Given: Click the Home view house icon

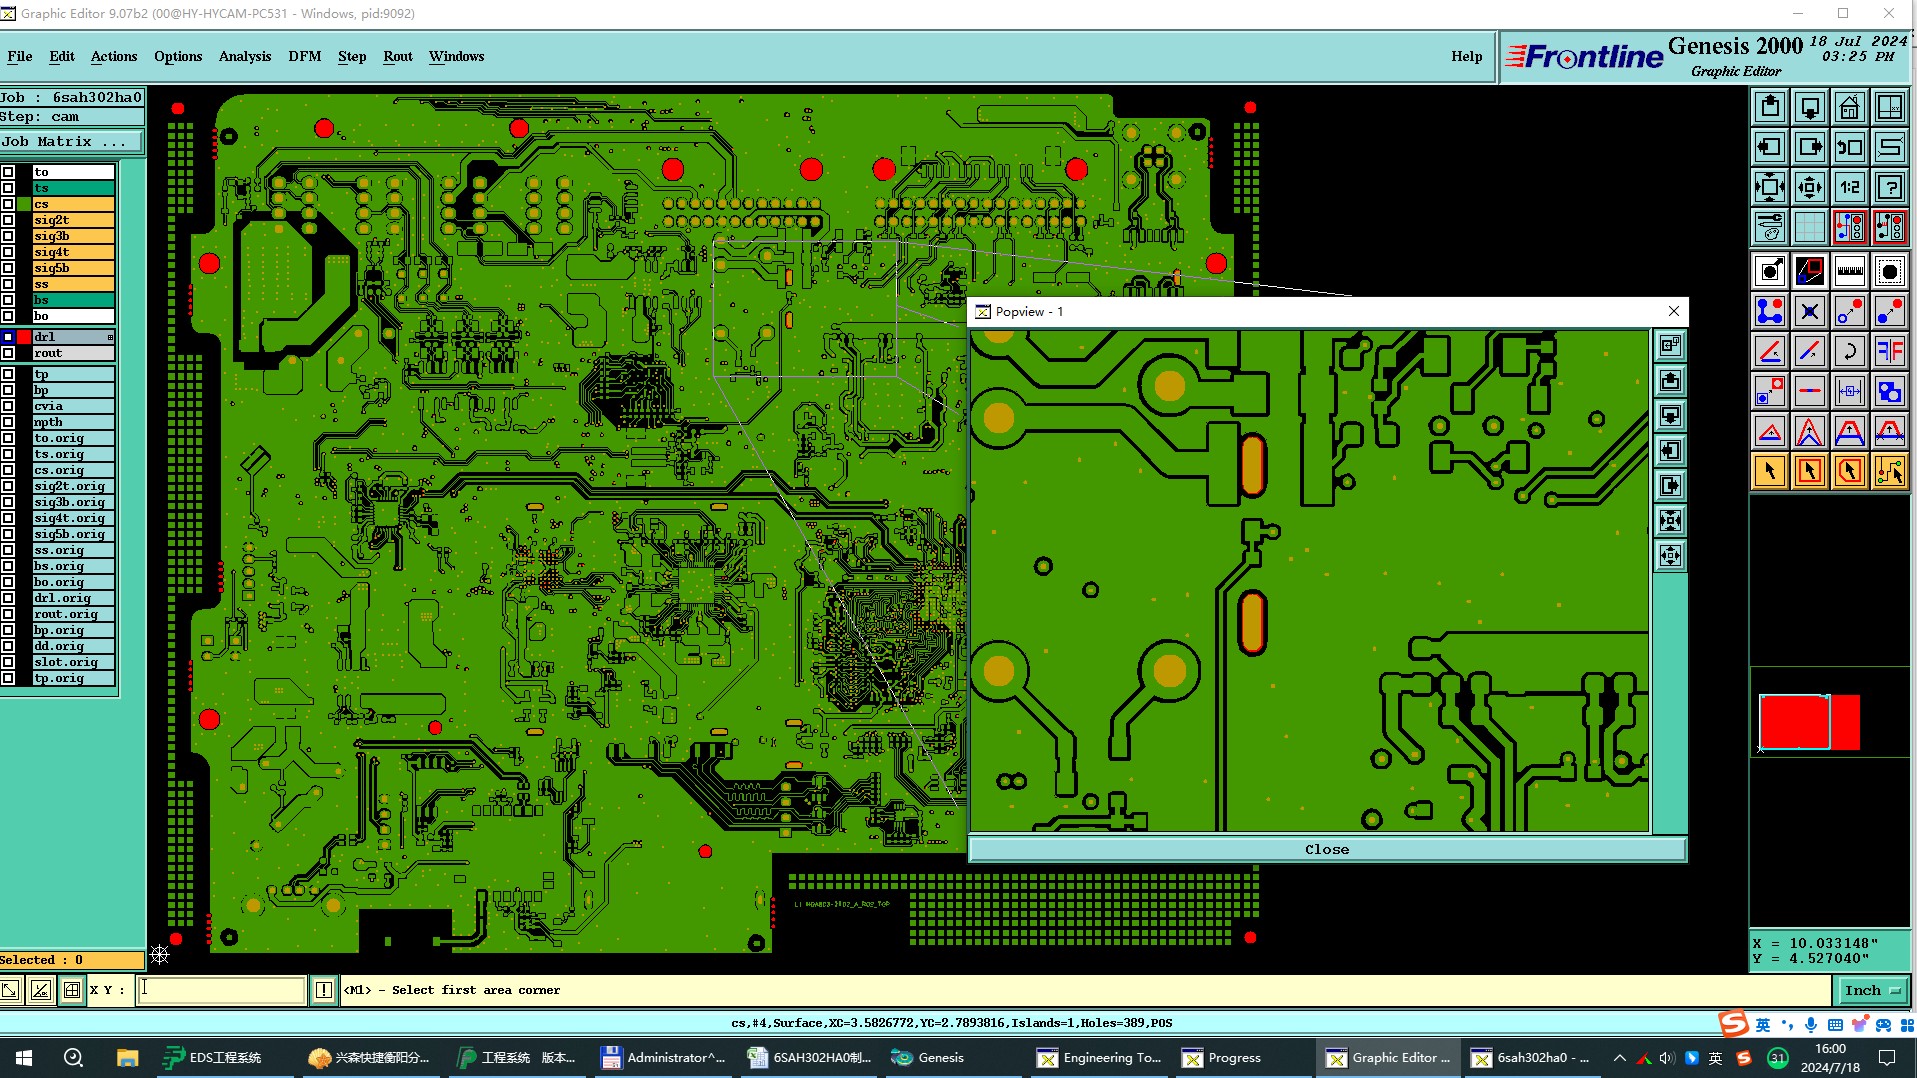Looking at the screenshot, I should pos(1850,107).
